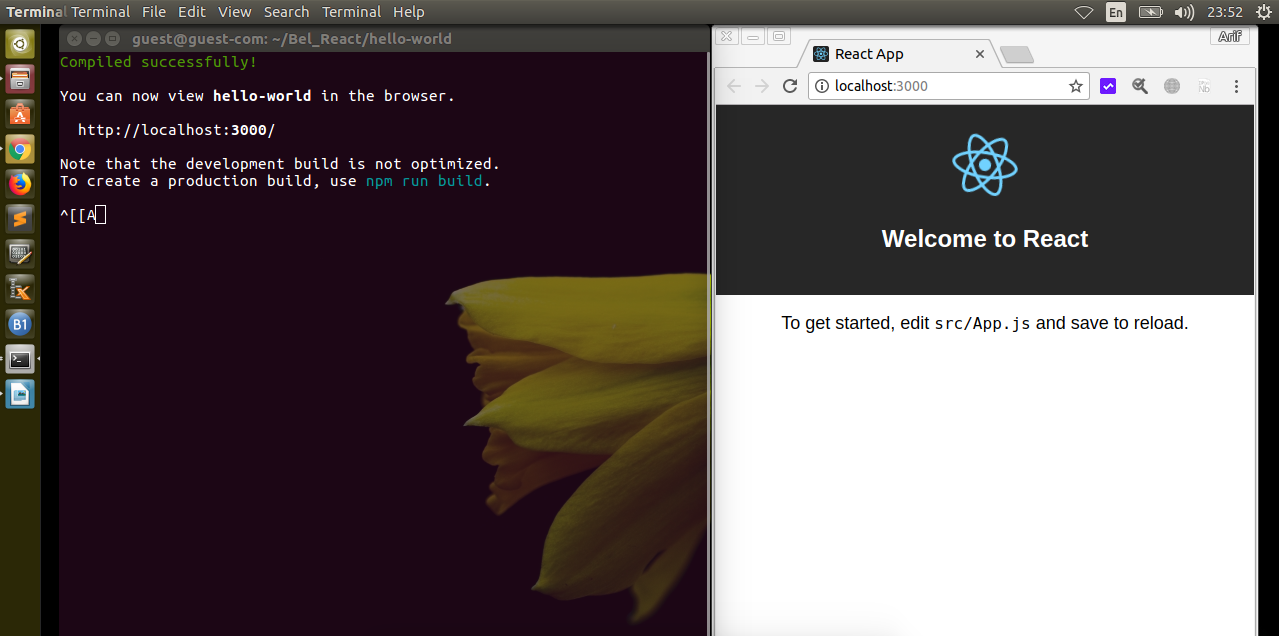
Task: Maximize the terminal window
Action: pyautogui.click(x=112, y=39)
